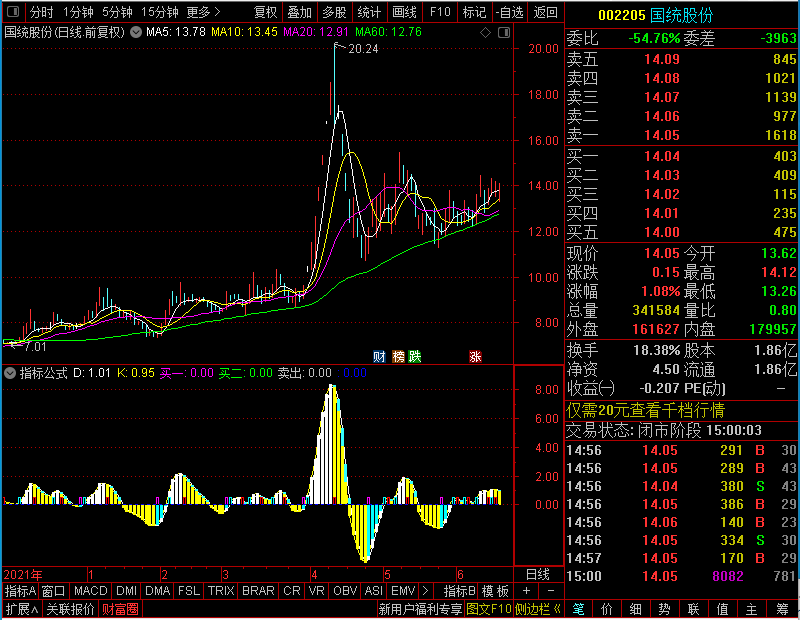The image size is (800, 620).
Task: Toggle 多股 multi-stock view
Action: (334, 12)
